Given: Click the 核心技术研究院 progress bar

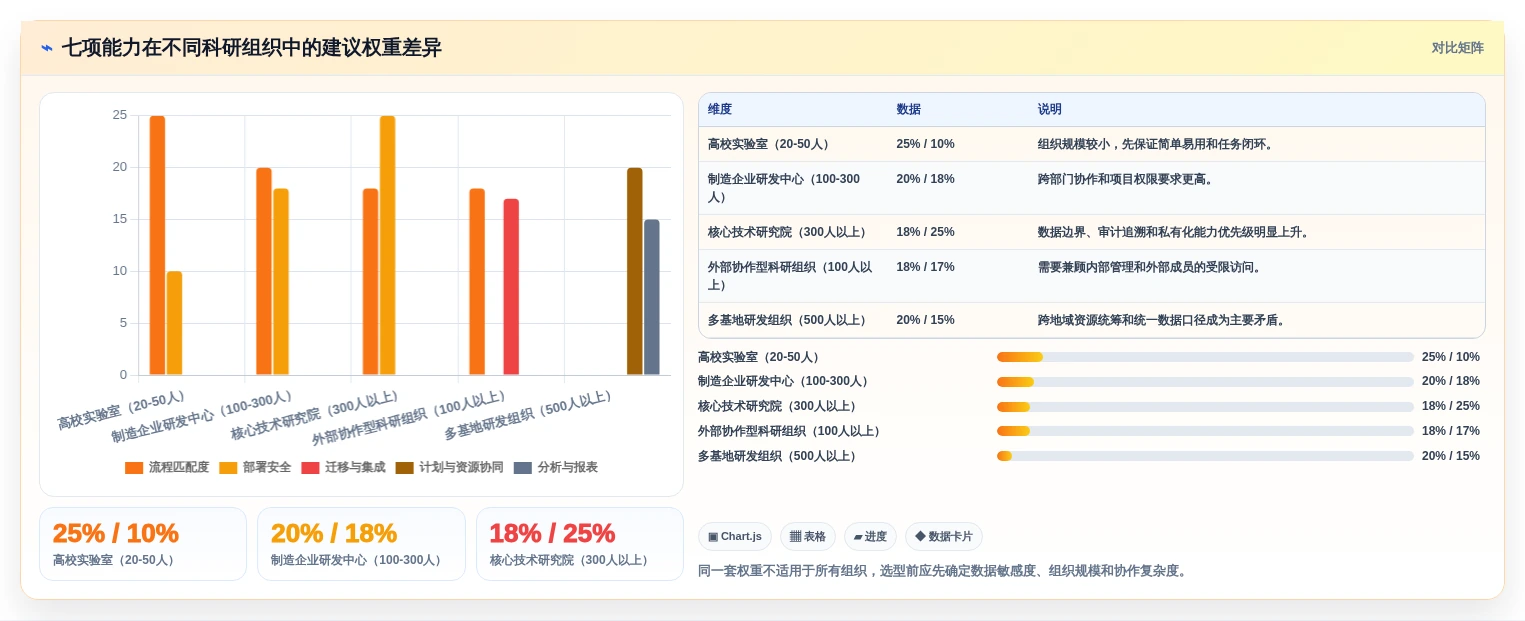Looking at the screenshot, I should tap(1205, 406).
